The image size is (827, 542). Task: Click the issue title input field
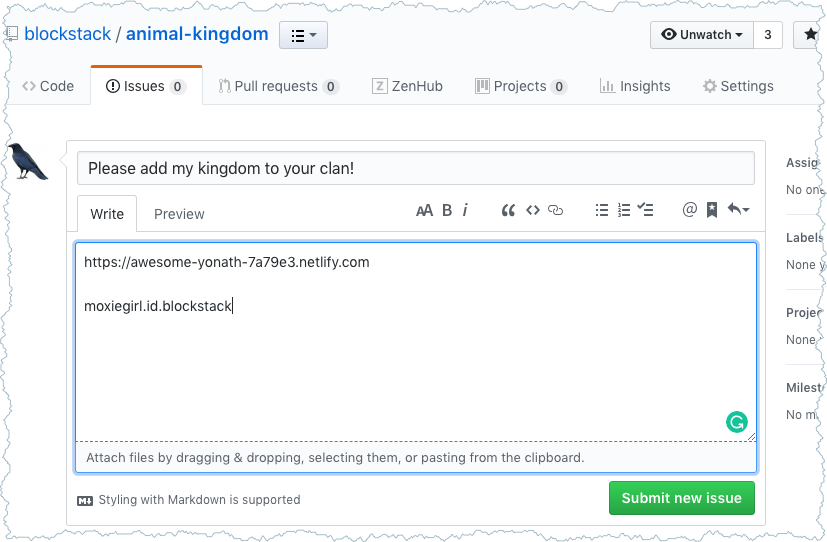tap(416, 168)
